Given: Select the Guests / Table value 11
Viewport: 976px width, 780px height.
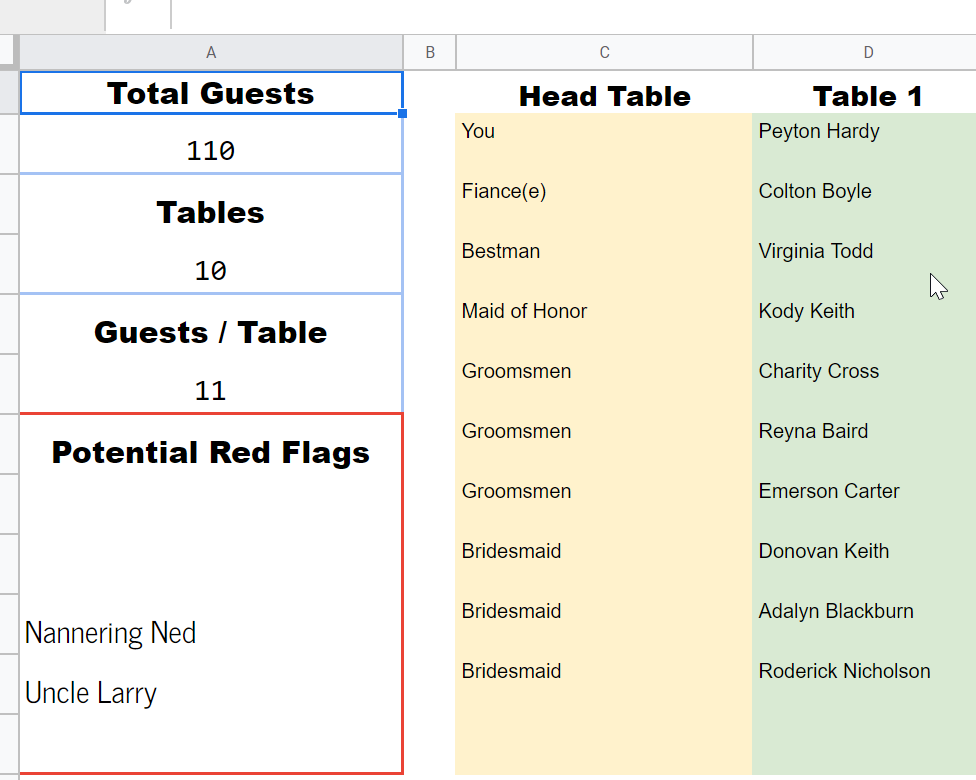Looking at the screenshot, I should 211,390.
